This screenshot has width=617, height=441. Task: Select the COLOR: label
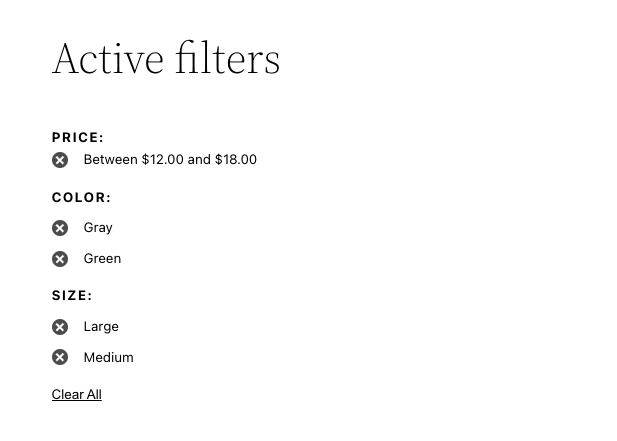[x=81, y=197]
